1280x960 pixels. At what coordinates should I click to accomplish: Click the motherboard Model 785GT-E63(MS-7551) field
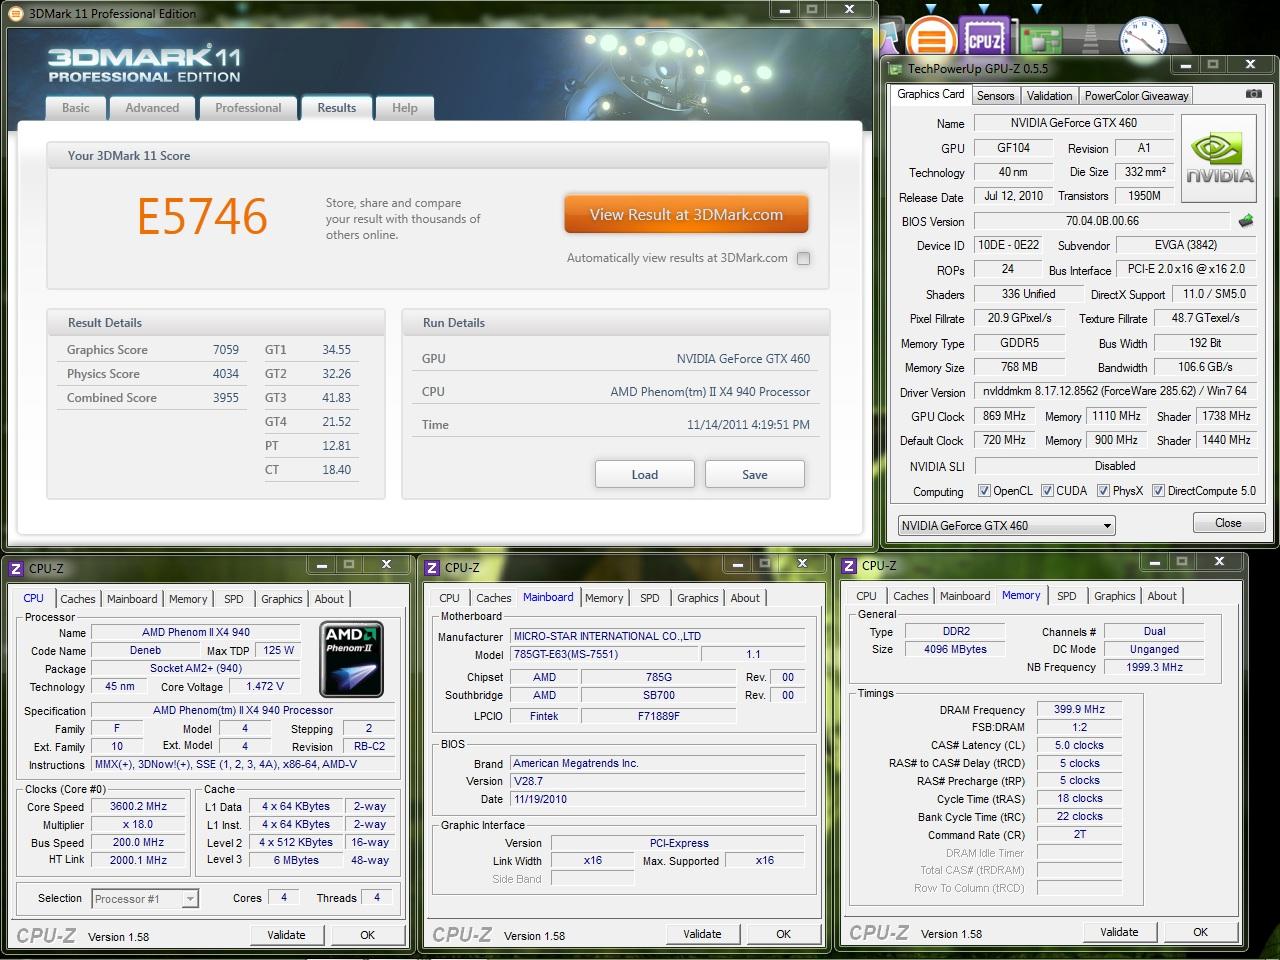coord(603,655)
